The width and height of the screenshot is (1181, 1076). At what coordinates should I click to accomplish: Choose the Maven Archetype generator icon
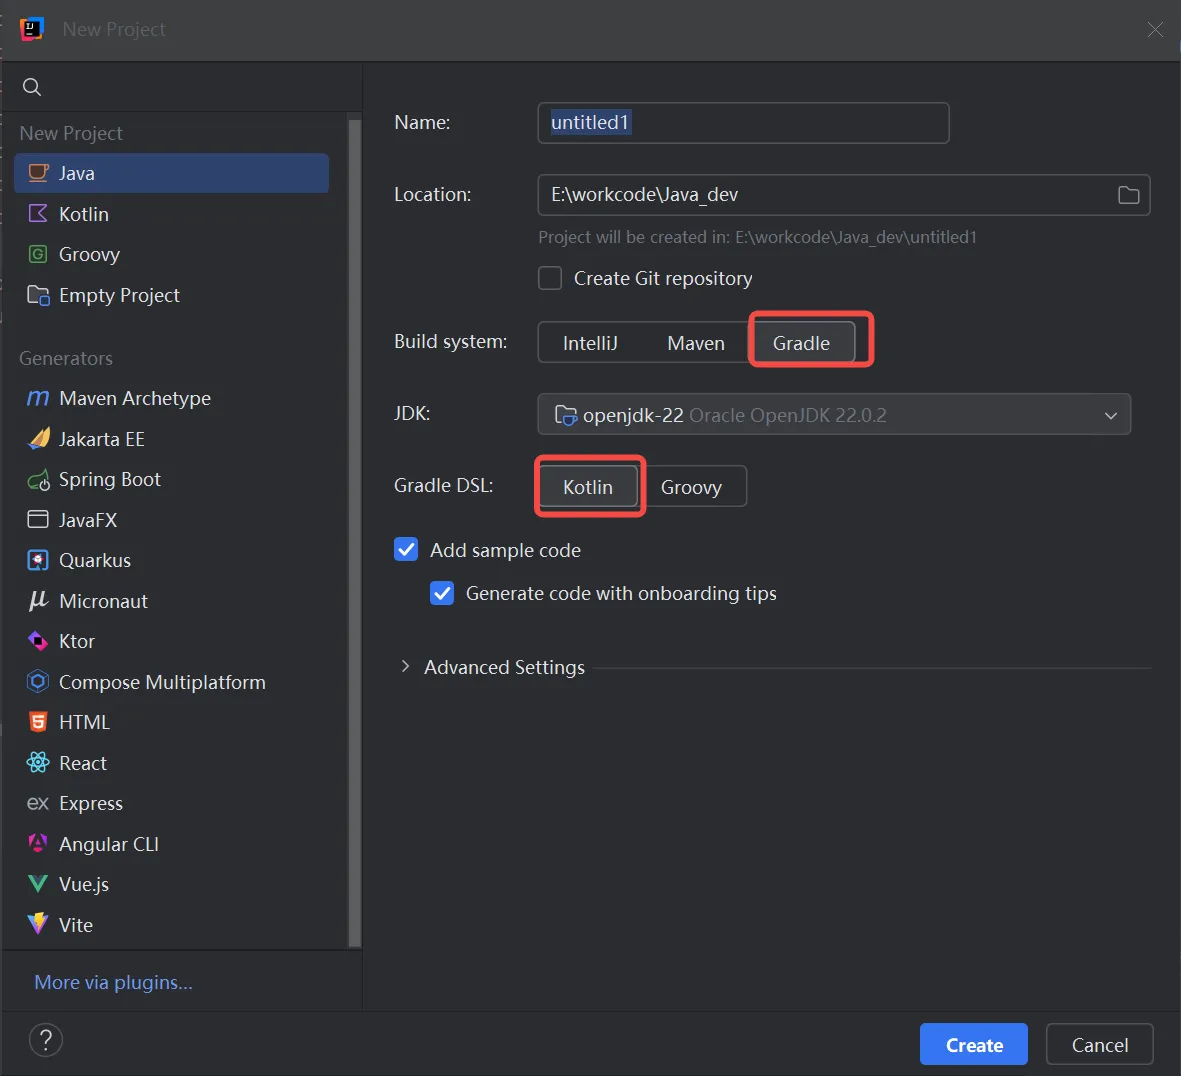click(x=38, y=398)
